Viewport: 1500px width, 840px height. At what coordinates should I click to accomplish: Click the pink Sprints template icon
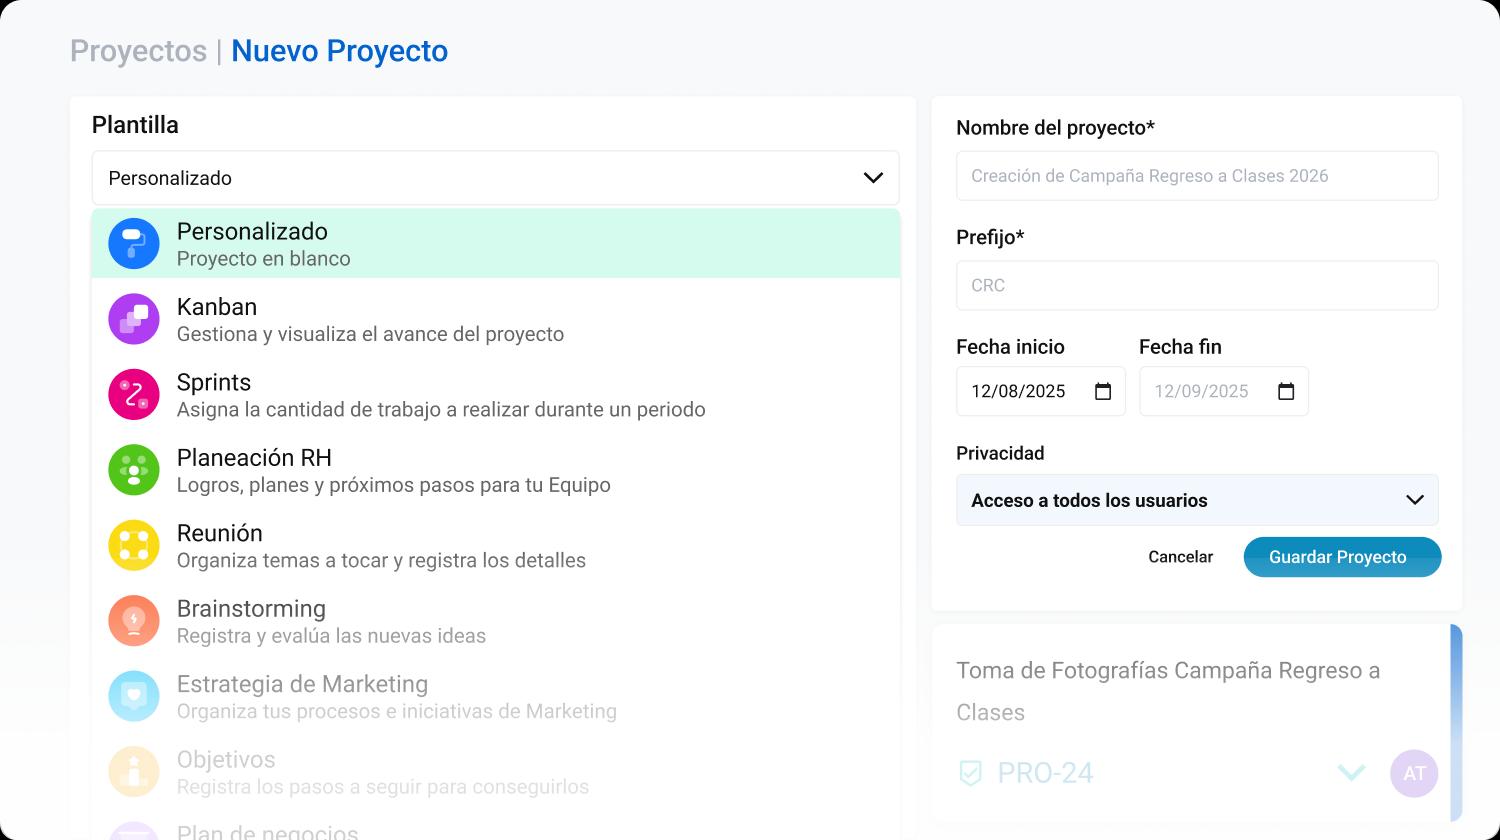134,394
